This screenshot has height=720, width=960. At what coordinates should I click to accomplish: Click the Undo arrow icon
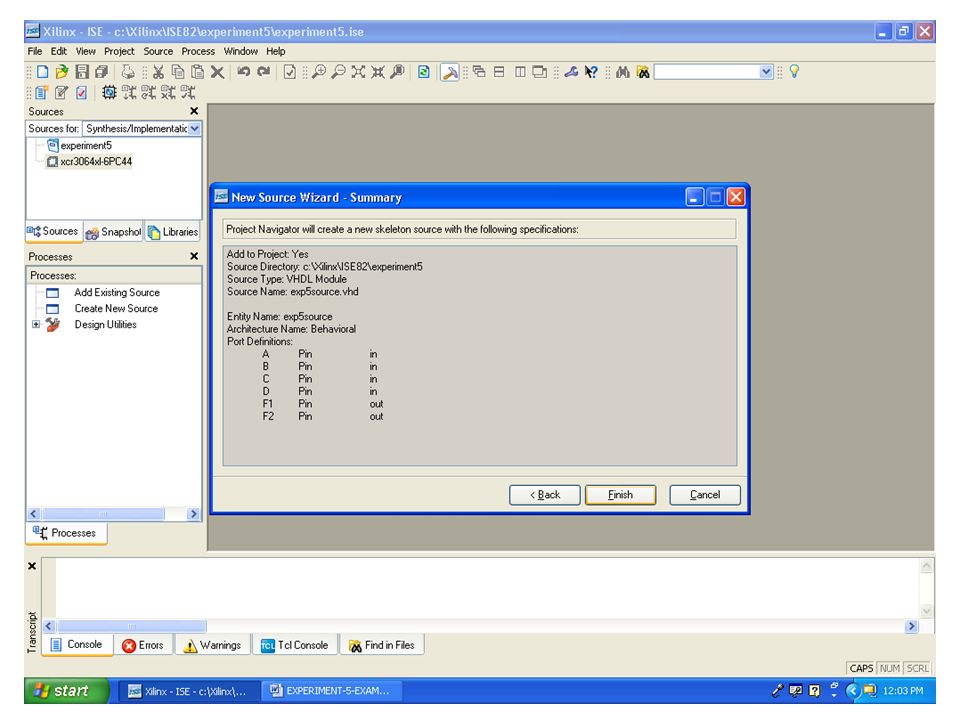(x=244, y=72)
